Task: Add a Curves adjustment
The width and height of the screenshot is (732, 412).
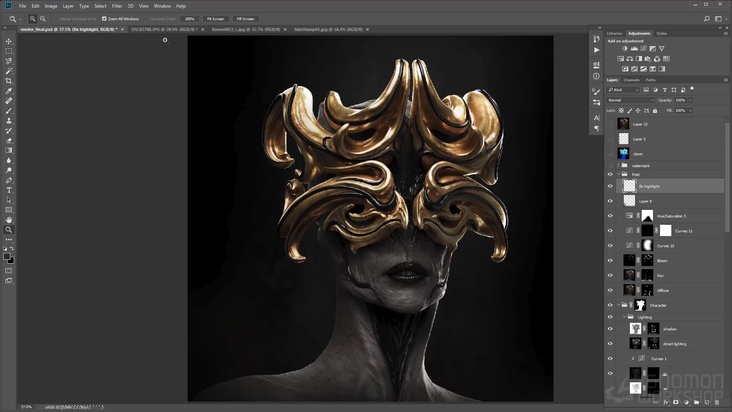Action: (x=643, y=49)
